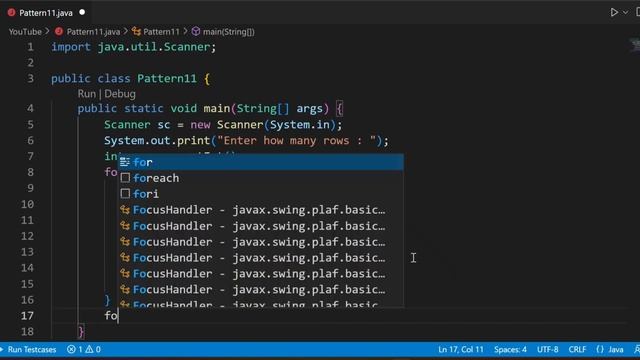Choose the 'fori' suggestion
This screenshot has height=360, width=640.
(261, 194)
